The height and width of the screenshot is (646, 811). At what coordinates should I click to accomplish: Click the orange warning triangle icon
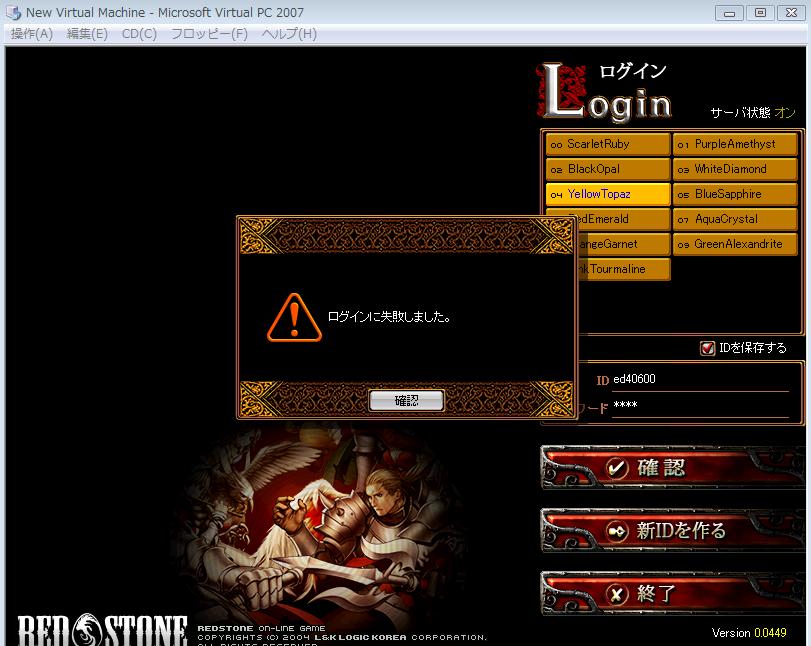tap(294, 318)
